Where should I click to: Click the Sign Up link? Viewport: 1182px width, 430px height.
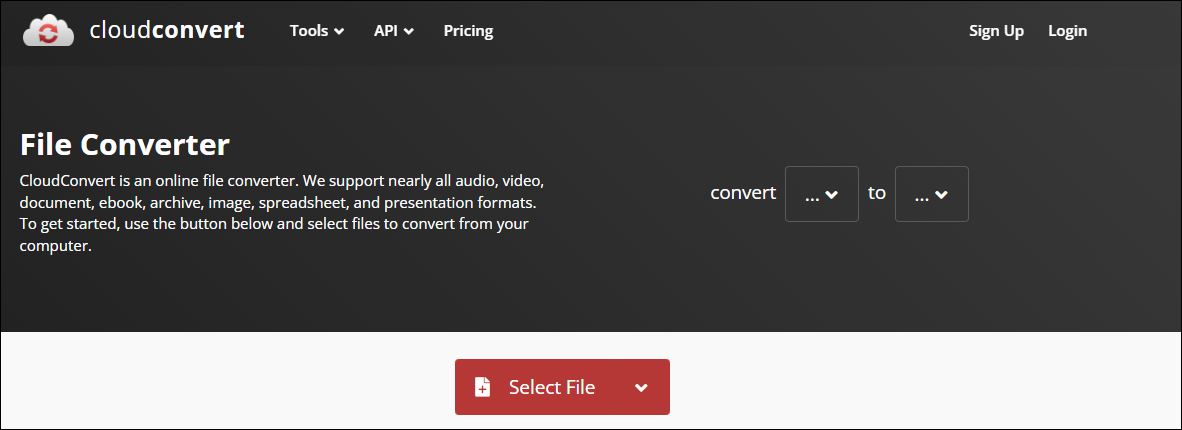coord(996,31)
